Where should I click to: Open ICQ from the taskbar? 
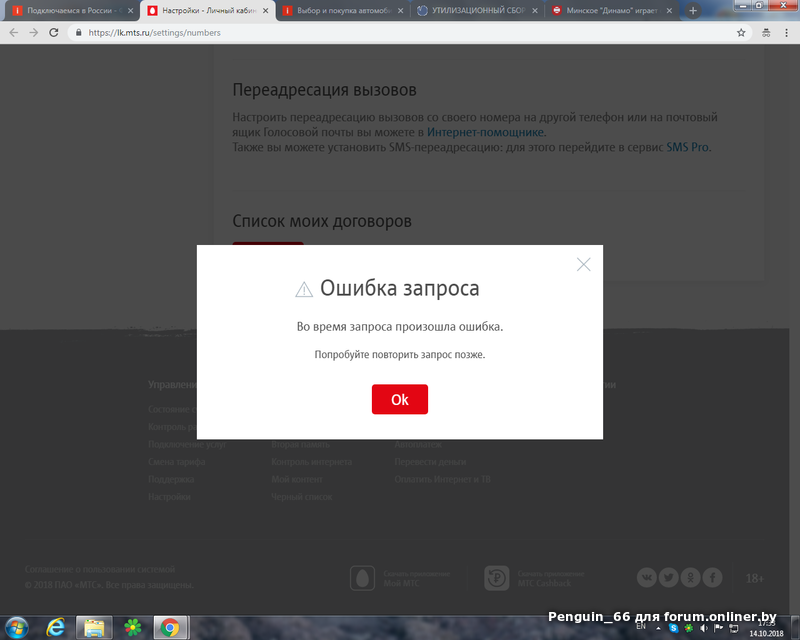click(x=133, y=627)
